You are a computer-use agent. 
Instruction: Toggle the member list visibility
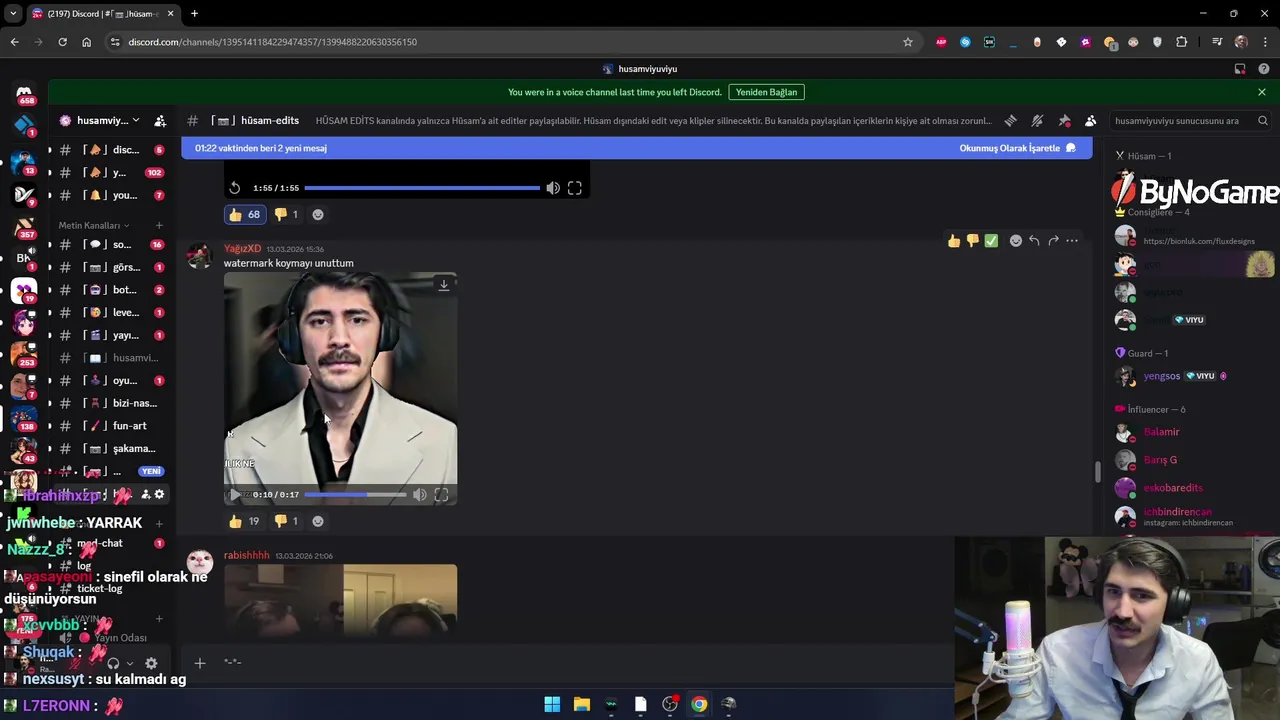(x=1091, y=121)
